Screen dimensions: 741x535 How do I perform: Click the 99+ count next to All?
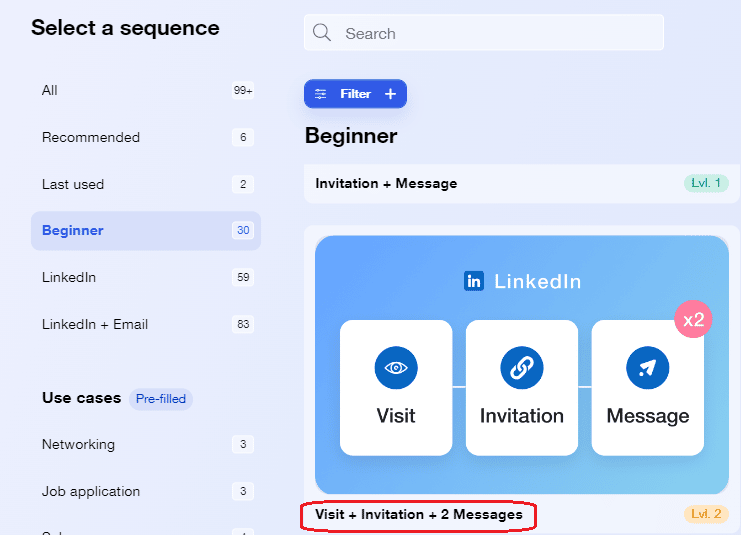(243, 90)
